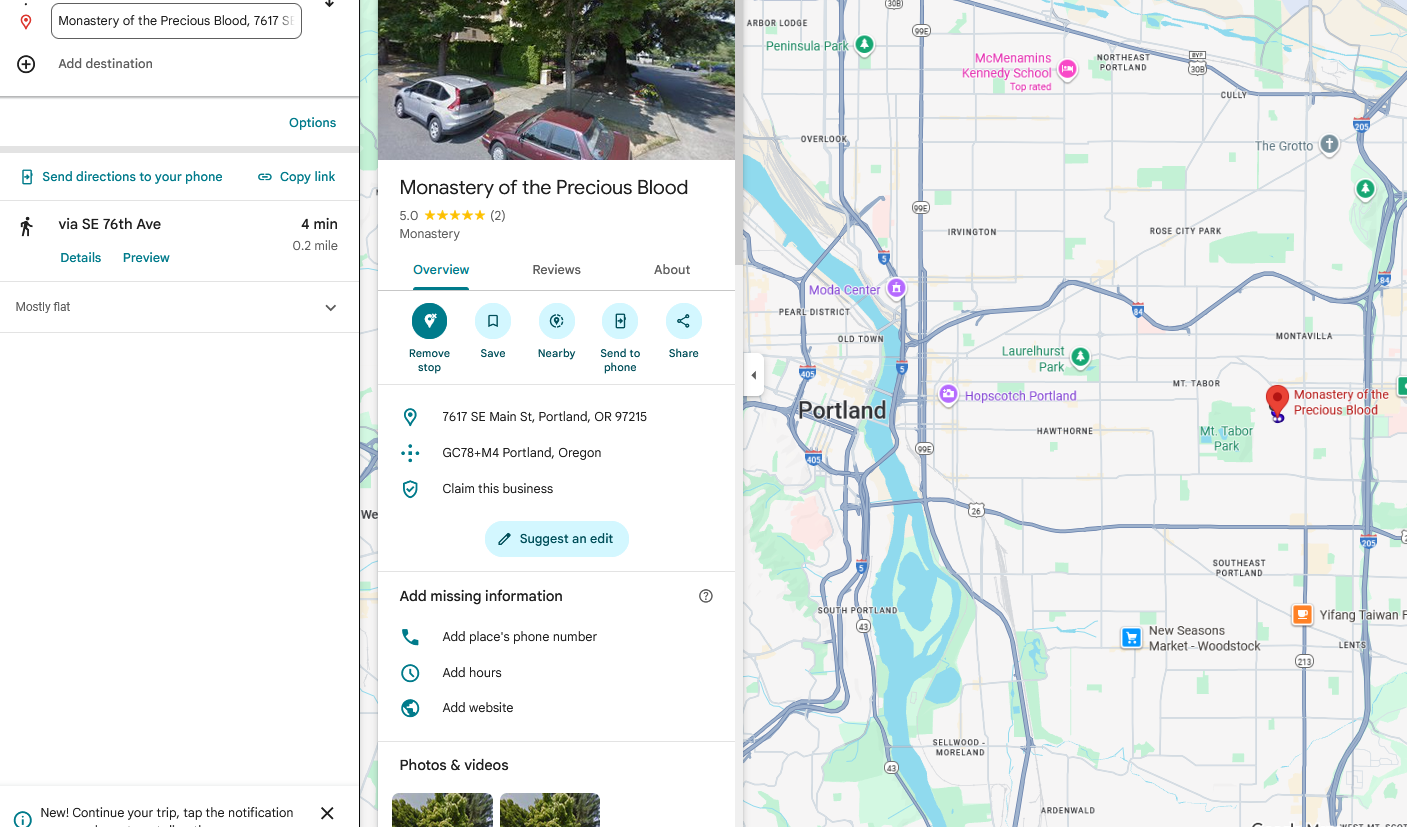Open the first Photos & videos thumbnail
This screenshot has height=827, width=1407.
pos(442,810)
